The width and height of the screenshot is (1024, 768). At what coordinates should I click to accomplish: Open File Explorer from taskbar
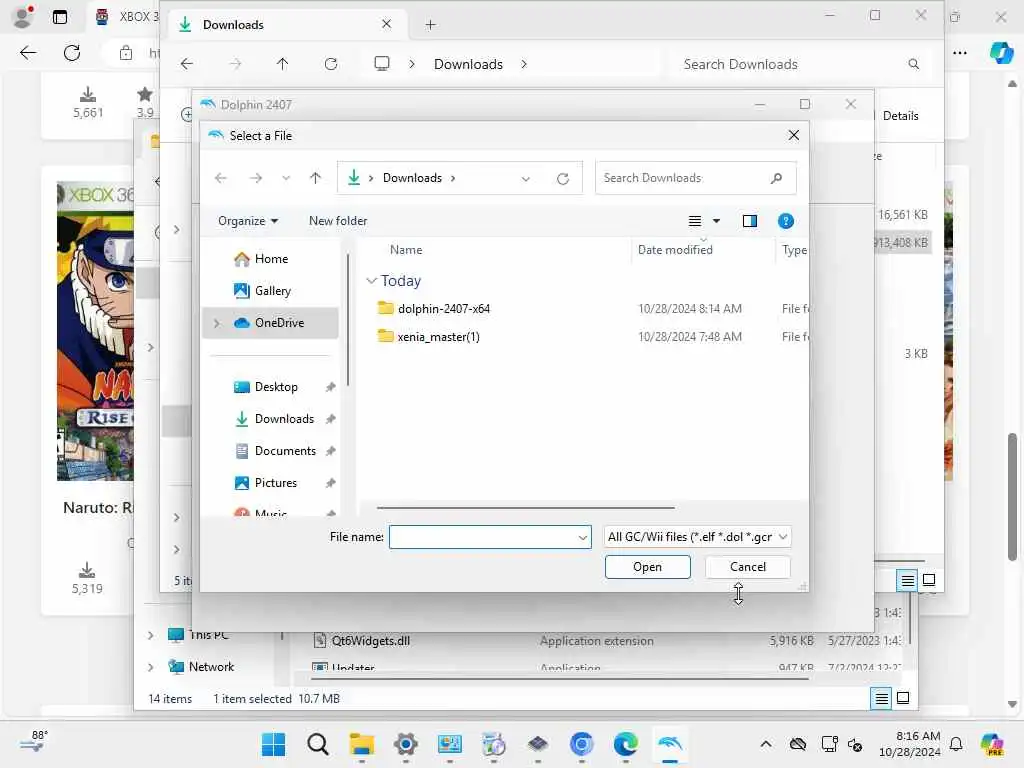tap(361, 744)
